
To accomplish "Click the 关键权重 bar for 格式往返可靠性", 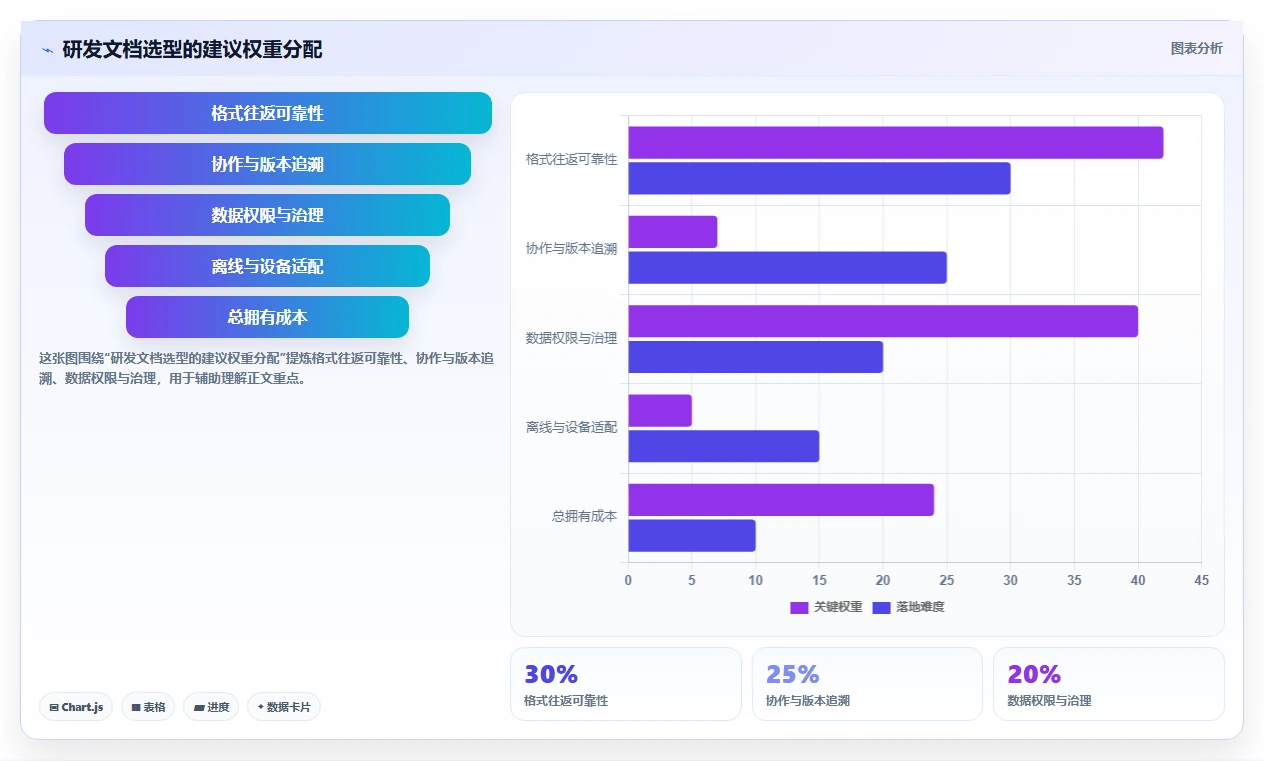I will (x=896, y=143).
